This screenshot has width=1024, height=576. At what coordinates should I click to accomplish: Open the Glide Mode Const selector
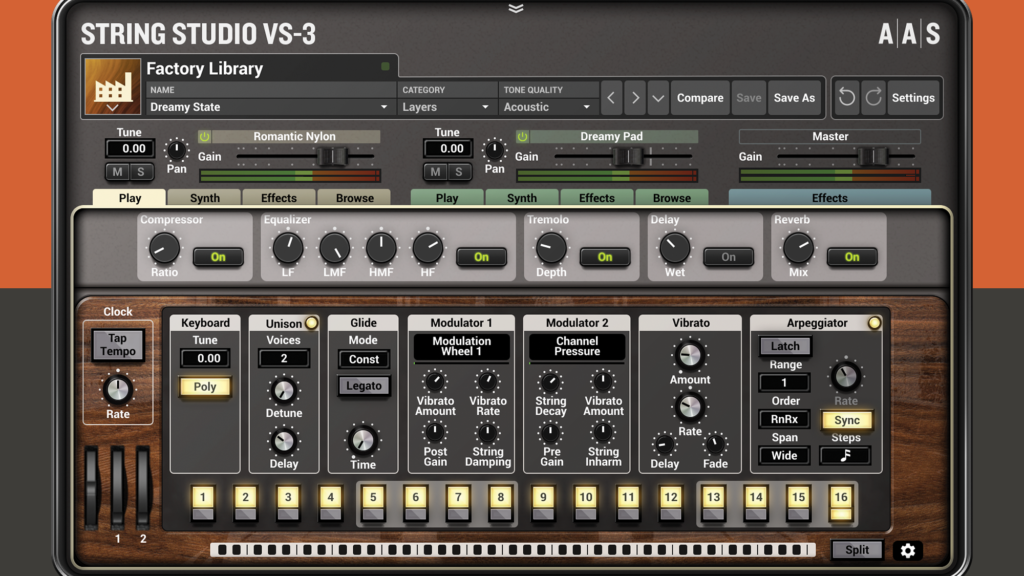tap(364, 359)
